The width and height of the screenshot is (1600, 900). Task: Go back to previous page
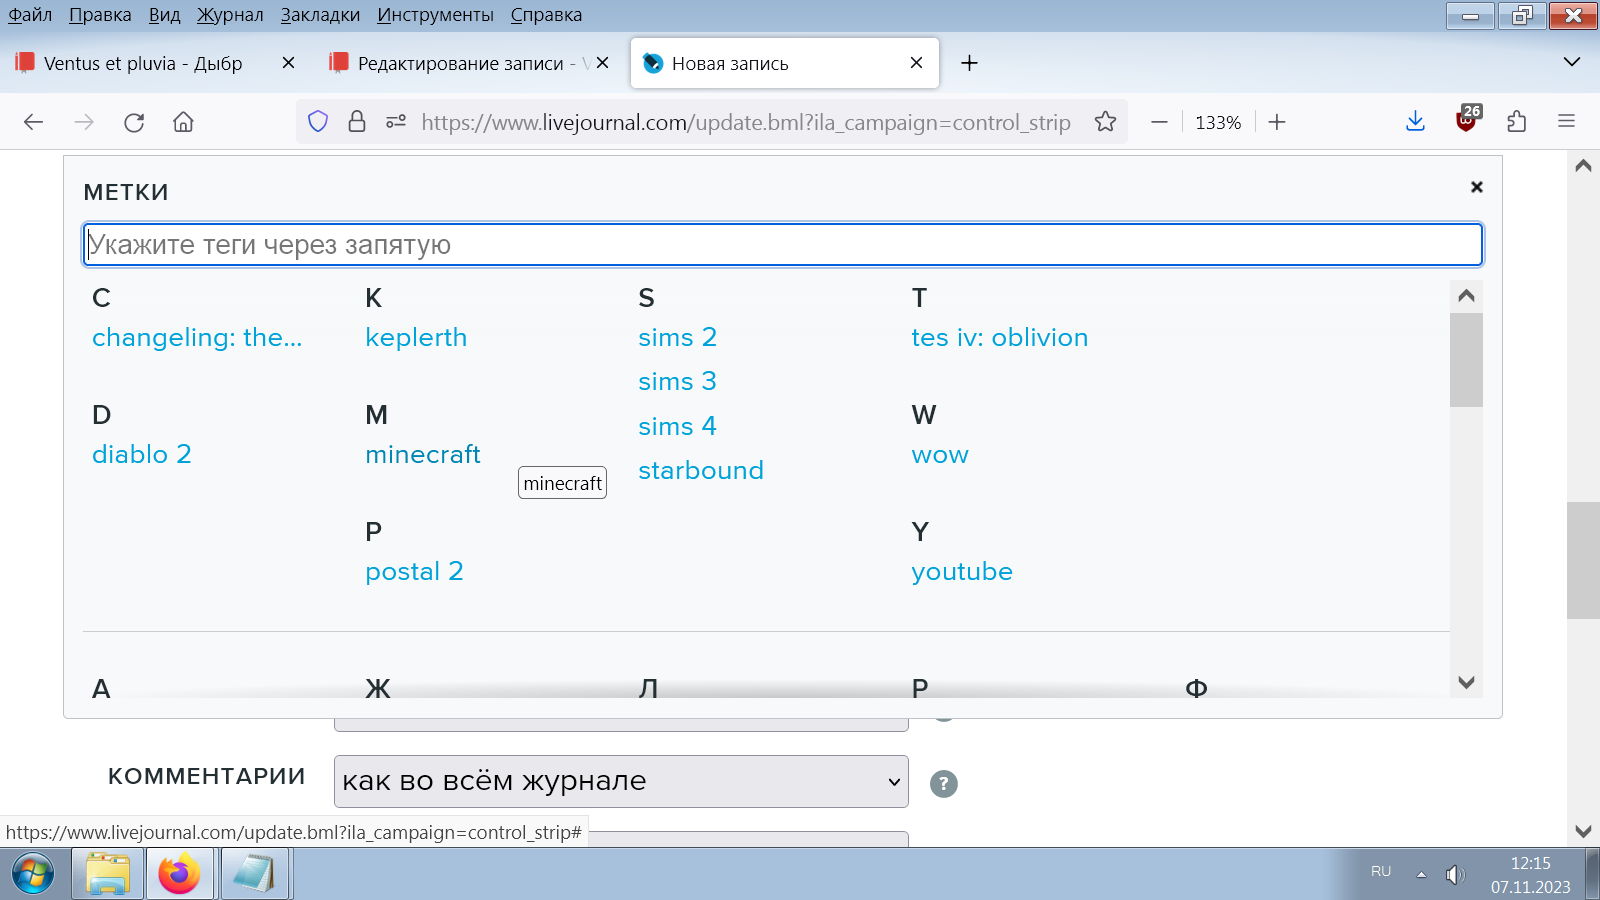click(x=33, y=122)
